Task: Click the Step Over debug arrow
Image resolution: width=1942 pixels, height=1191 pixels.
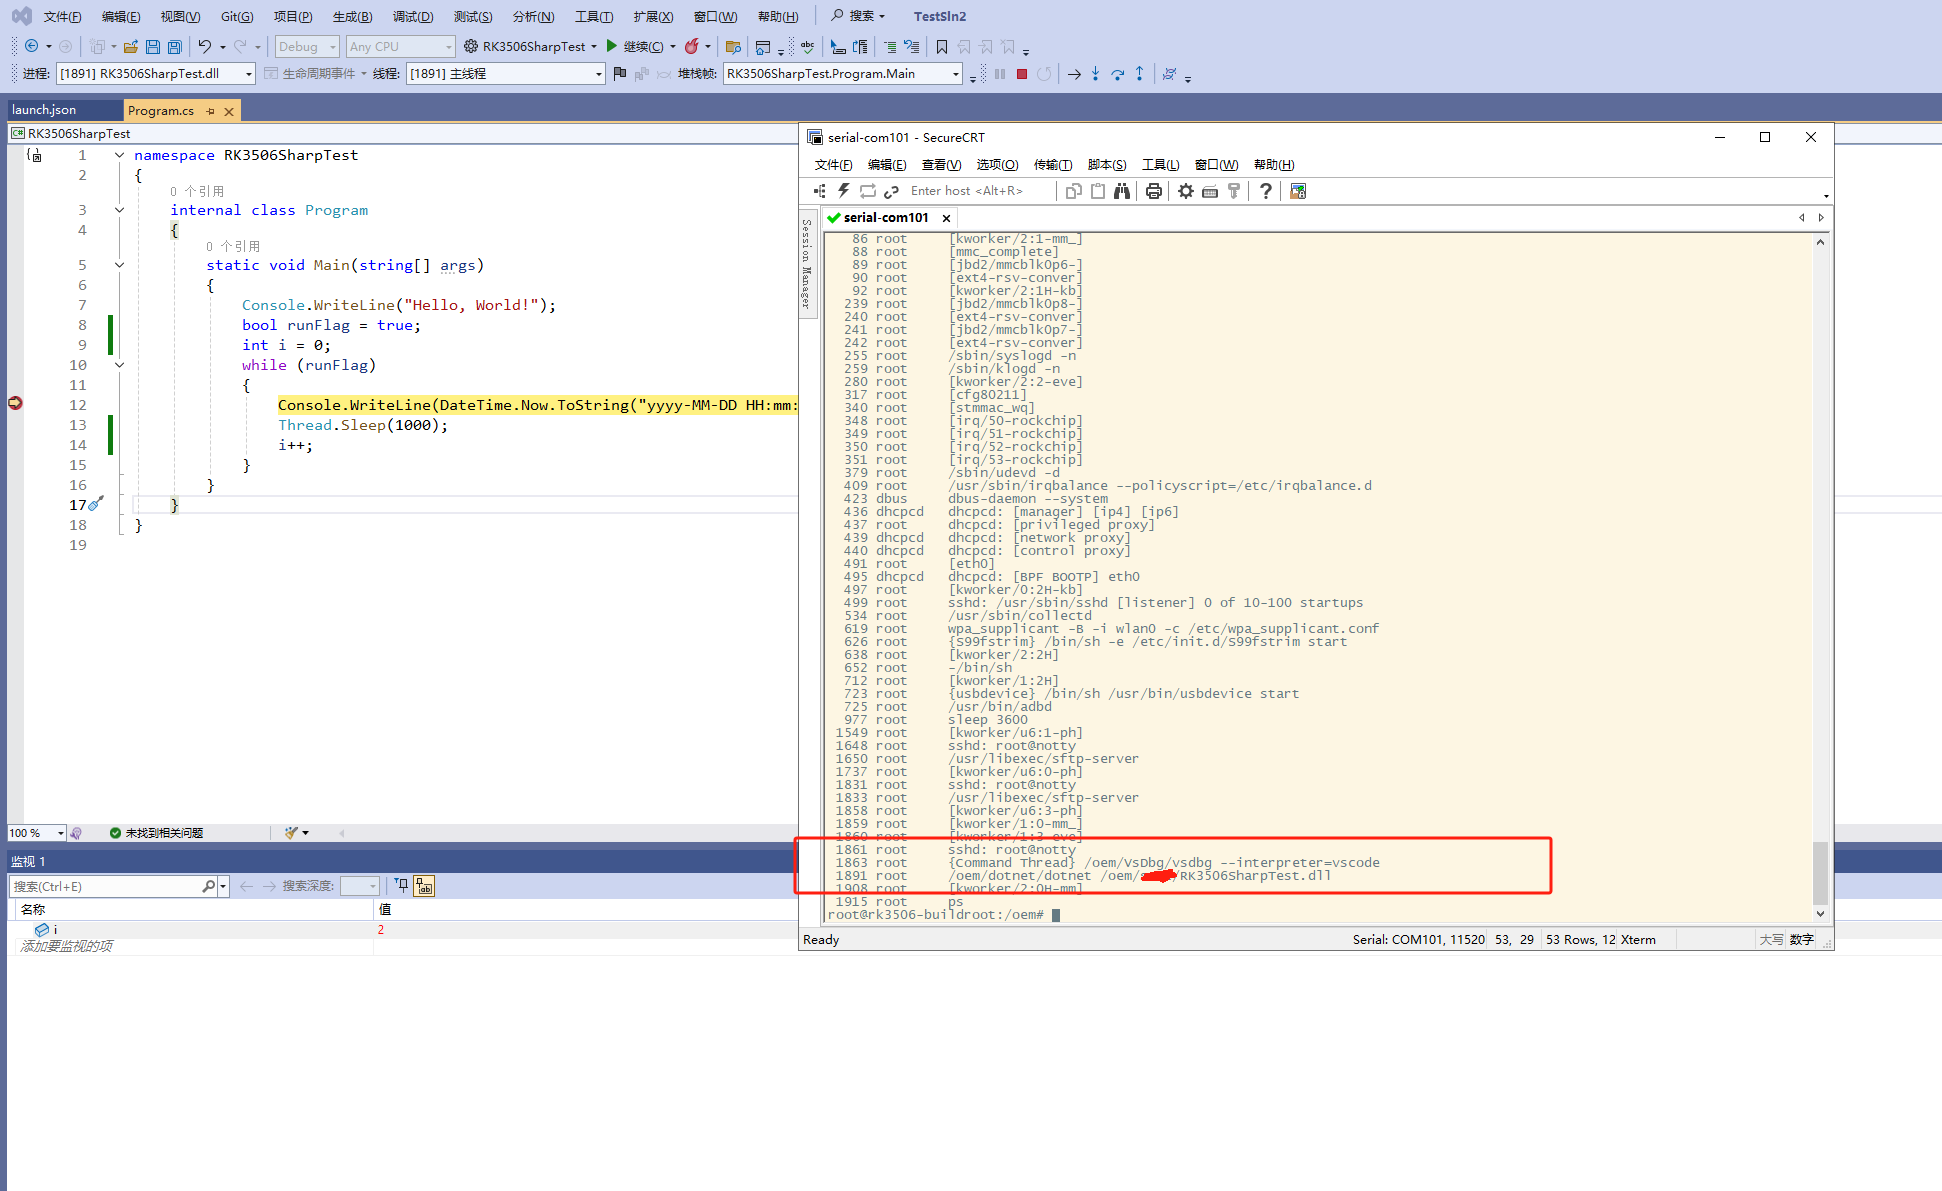Action: pos(1117,74)
